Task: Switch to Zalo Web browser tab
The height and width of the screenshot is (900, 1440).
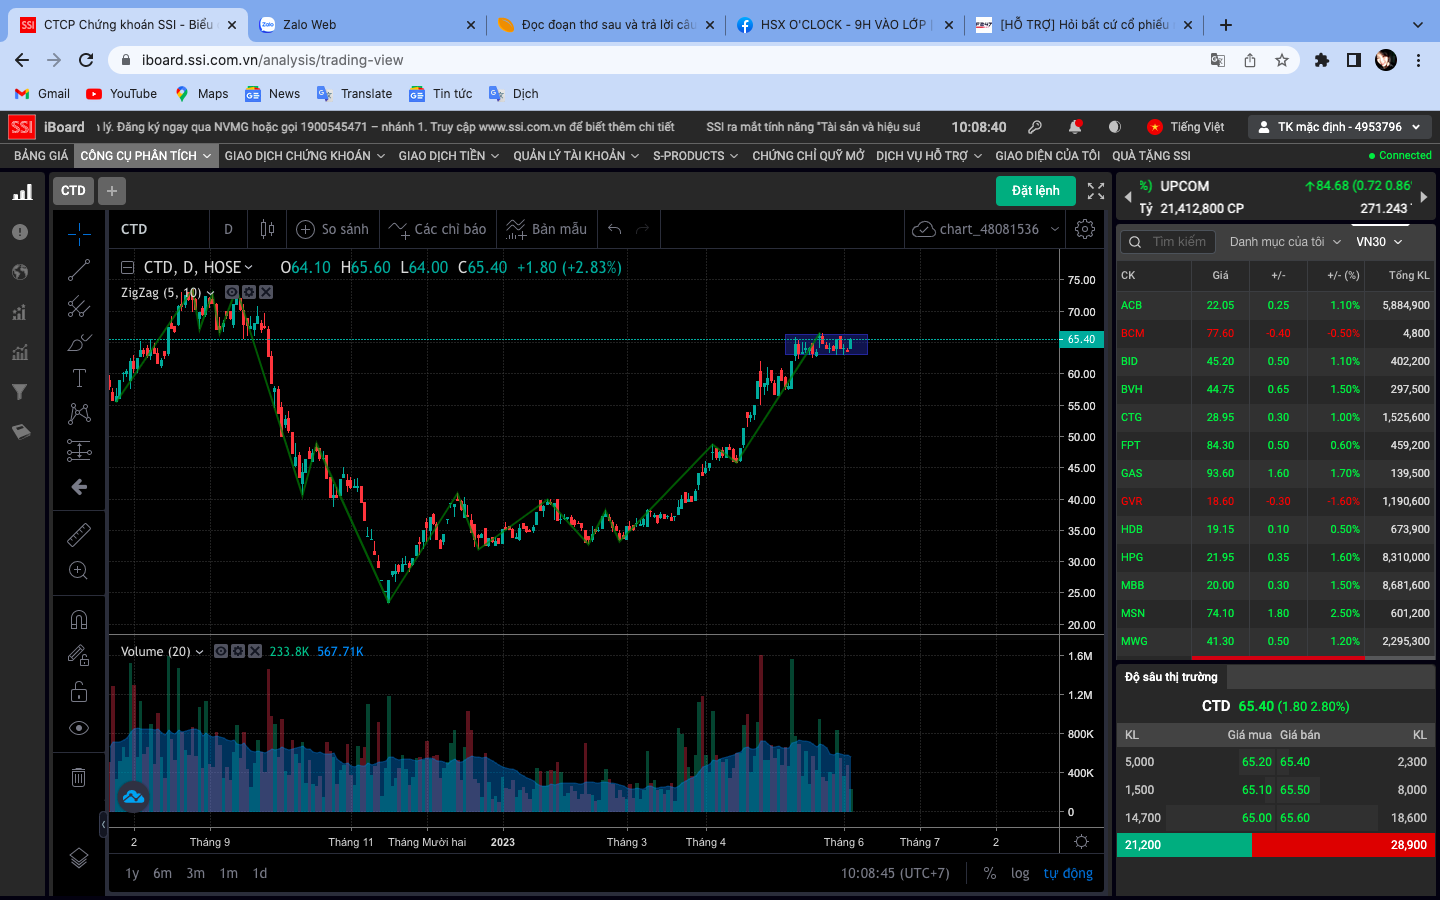Action: [366, 25]
